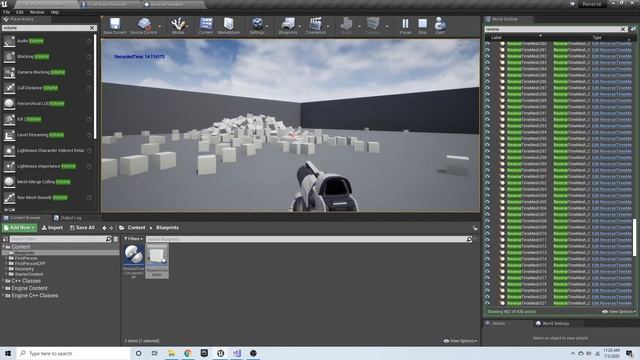Clear the Place Actors search text
This screenshot has width=640, height=360.
[92, 28]
